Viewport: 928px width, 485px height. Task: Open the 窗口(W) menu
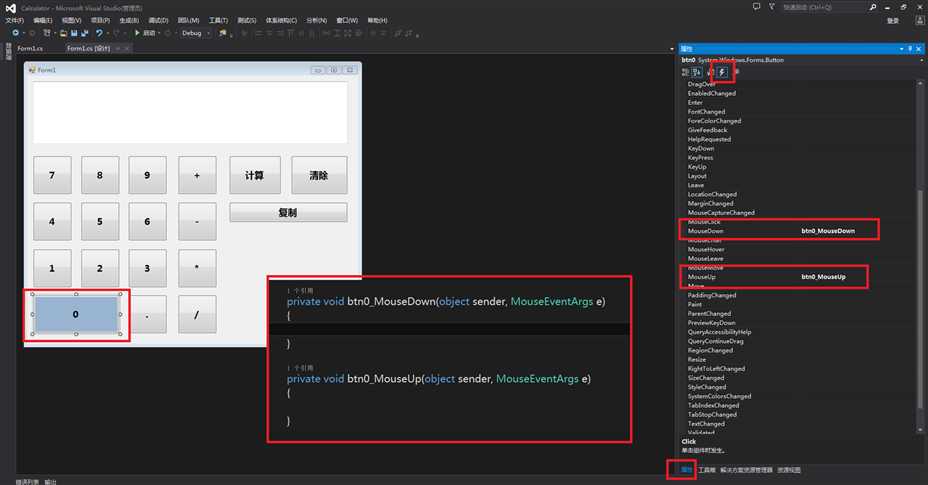[347, 20]
